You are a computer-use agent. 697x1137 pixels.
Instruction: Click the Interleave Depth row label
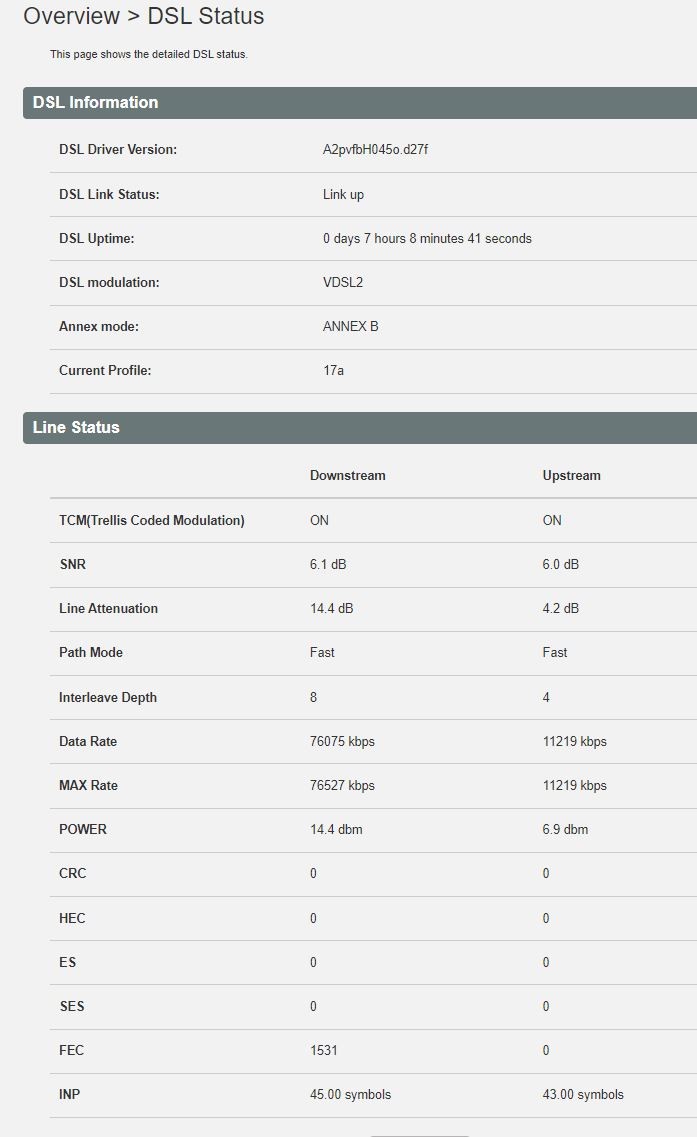[x=107, y=698]
